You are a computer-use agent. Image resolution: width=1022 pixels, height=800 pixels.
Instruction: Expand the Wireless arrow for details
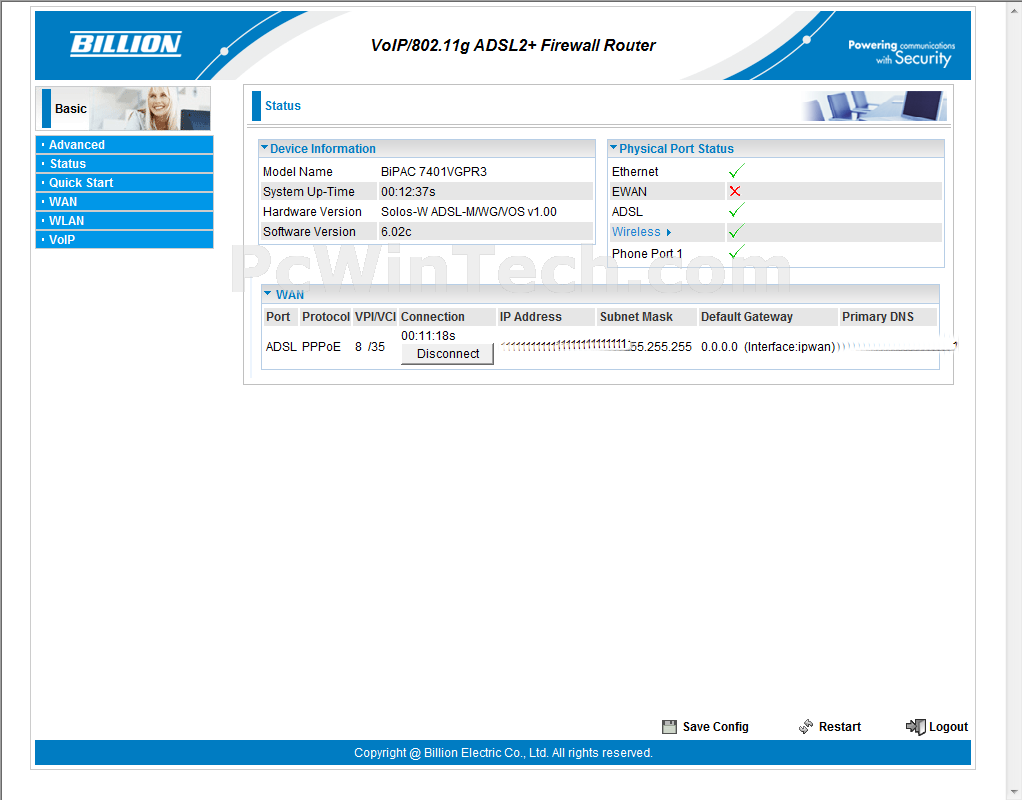pyautogui.click(x=669, y=232)
